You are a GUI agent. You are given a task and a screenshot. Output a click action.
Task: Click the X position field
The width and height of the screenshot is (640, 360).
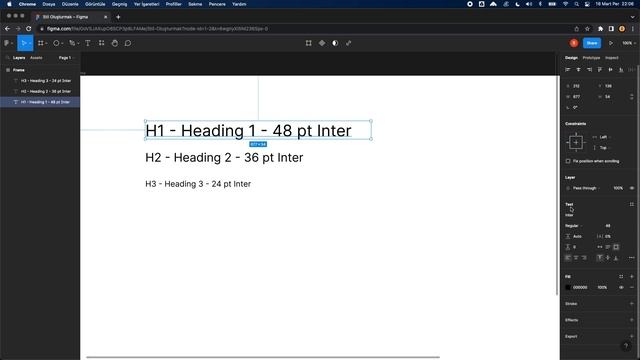pos(578,86)
